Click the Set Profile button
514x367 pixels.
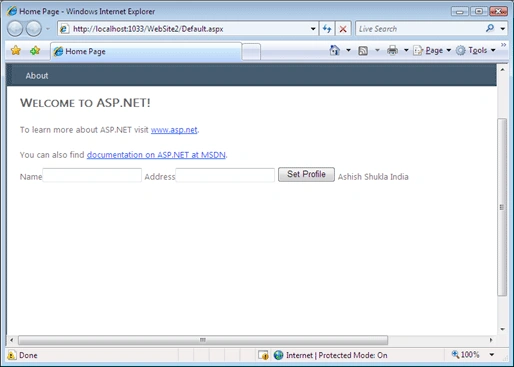click(x=306, y=174)
